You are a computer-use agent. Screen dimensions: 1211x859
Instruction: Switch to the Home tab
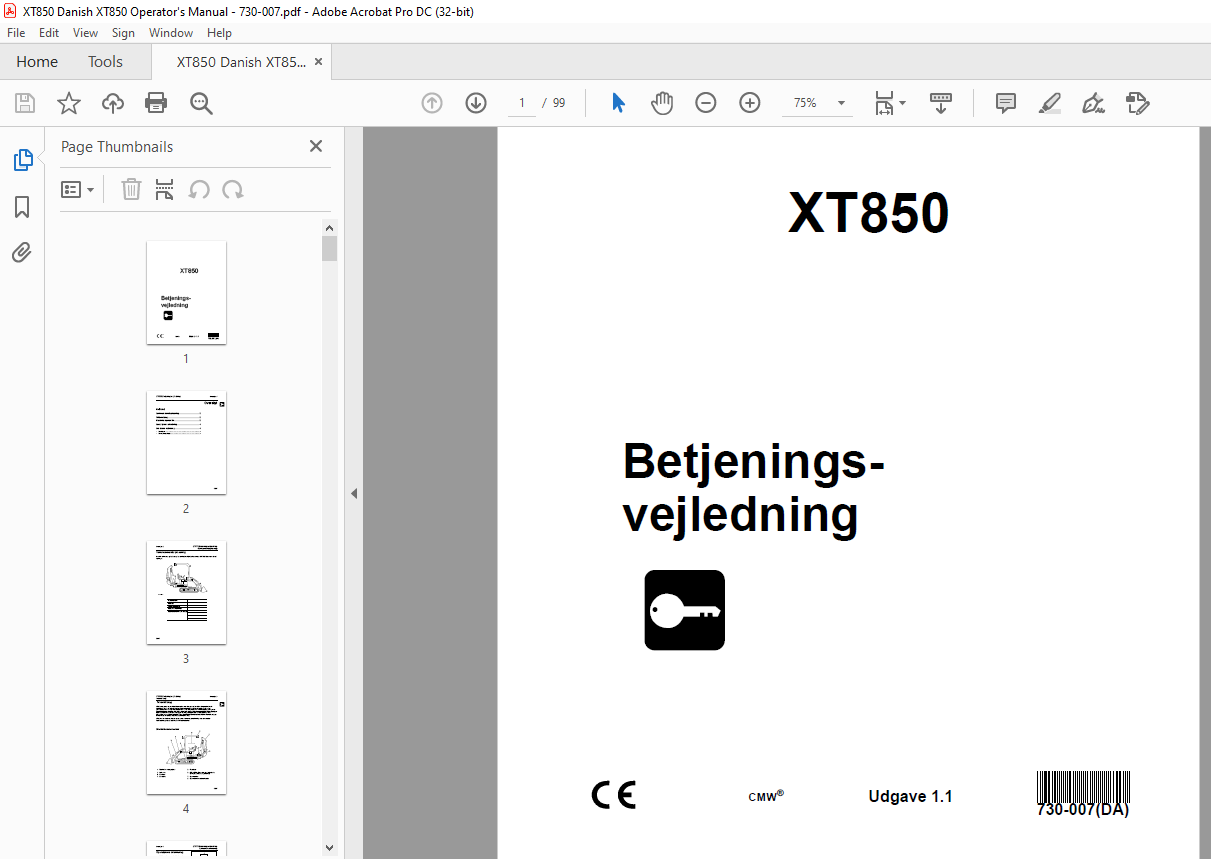click(37, 61)
